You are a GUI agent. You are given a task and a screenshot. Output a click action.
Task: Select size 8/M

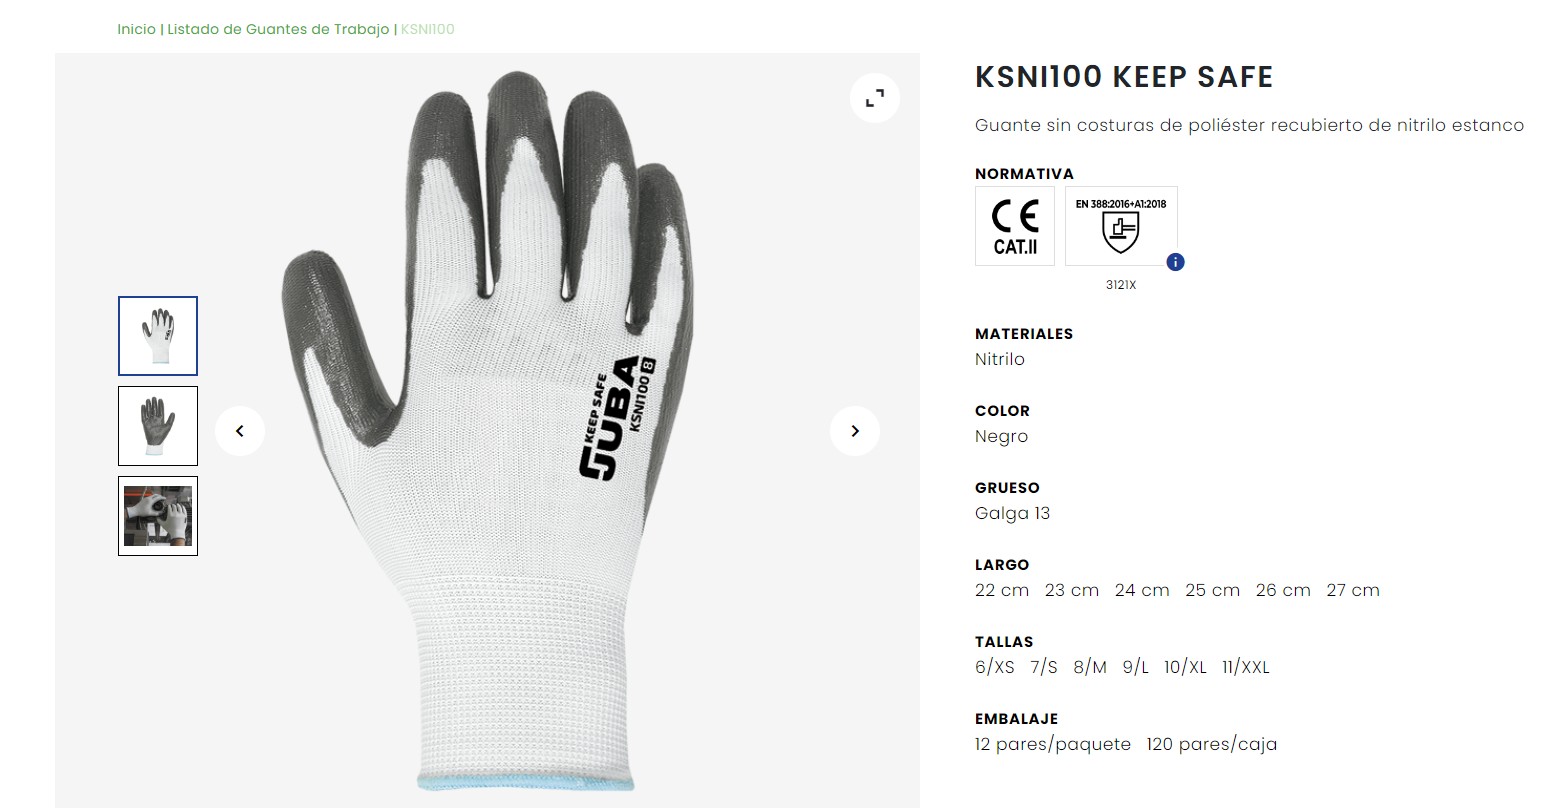pyautogui.click(x=1090, y=667)
